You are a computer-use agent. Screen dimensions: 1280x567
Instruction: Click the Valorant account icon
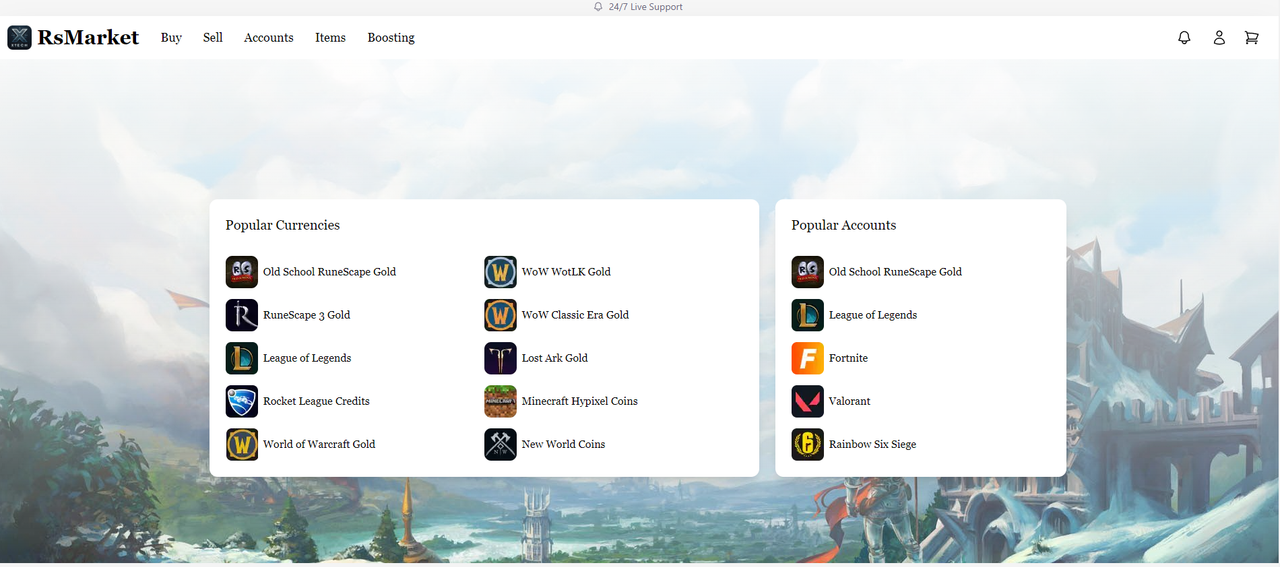click(x=808, y=401)
